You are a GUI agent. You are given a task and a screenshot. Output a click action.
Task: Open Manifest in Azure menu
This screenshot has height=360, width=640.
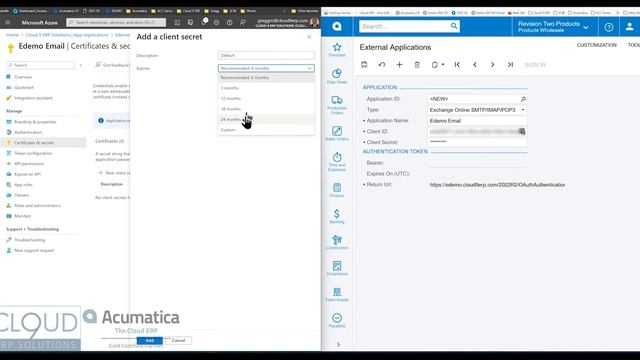22,216
